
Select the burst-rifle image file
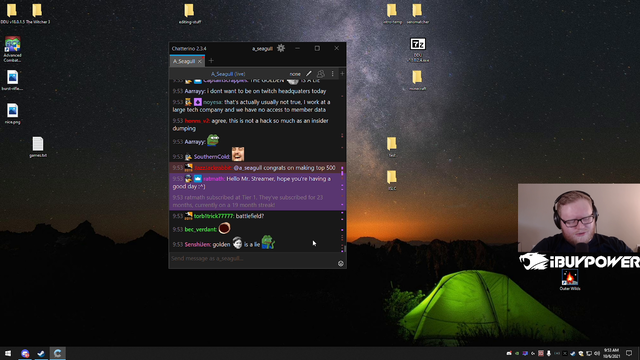click(12, 80)
